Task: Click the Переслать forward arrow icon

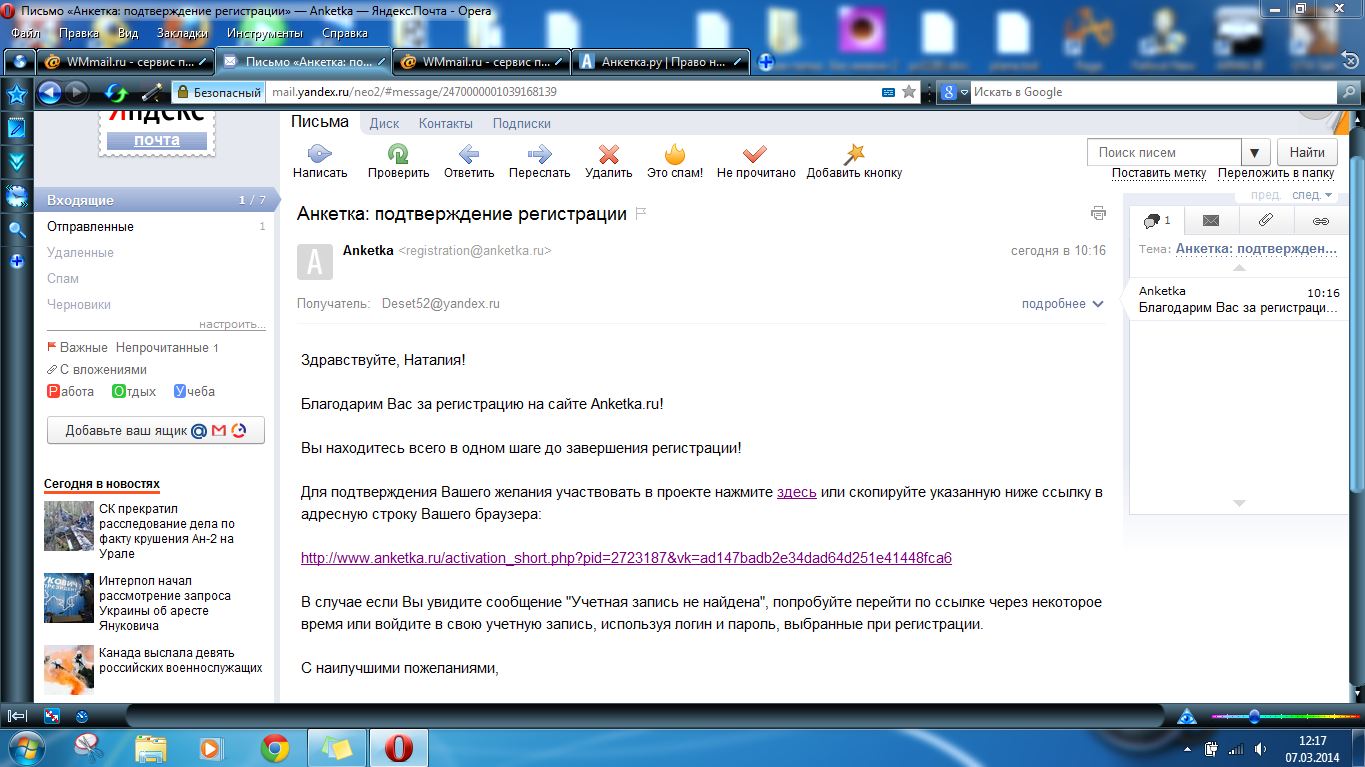Action: click(x=539, y=154)
